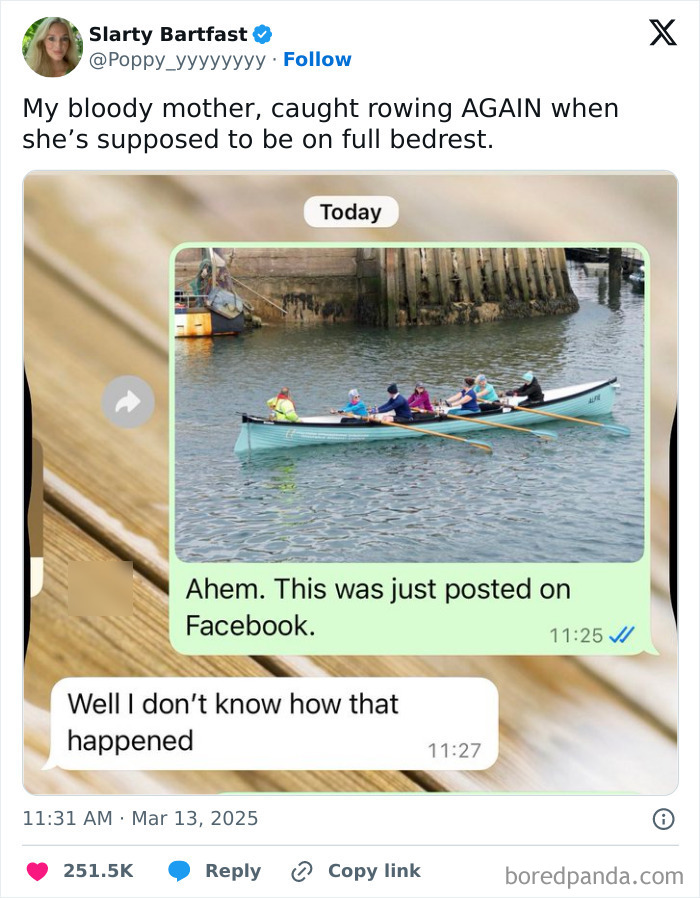Toggle follow state via the Follow link
Screen dimensions: 700x898
(x=318, y=59)
